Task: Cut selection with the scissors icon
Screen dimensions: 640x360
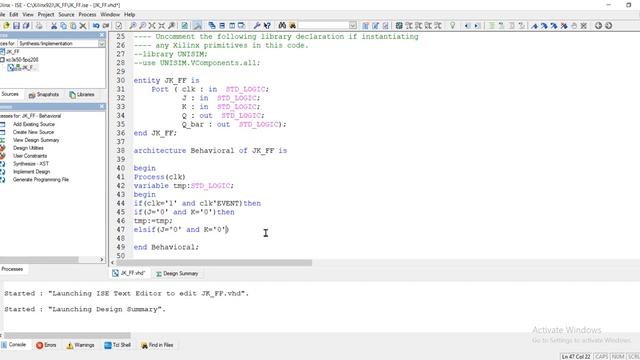Action: click(x=54, y=26)
